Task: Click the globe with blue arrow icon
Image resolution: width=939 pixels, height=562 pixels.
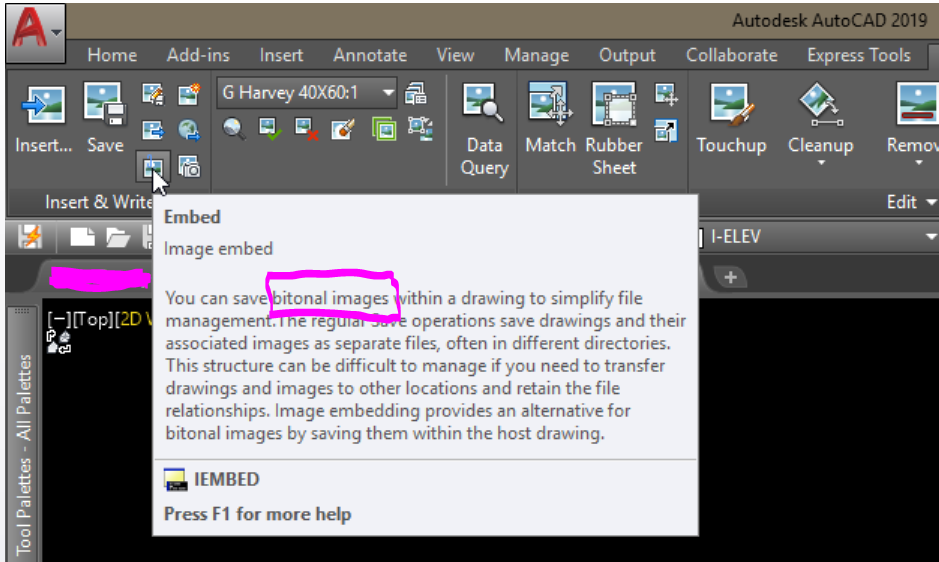Action: [189, 129]
